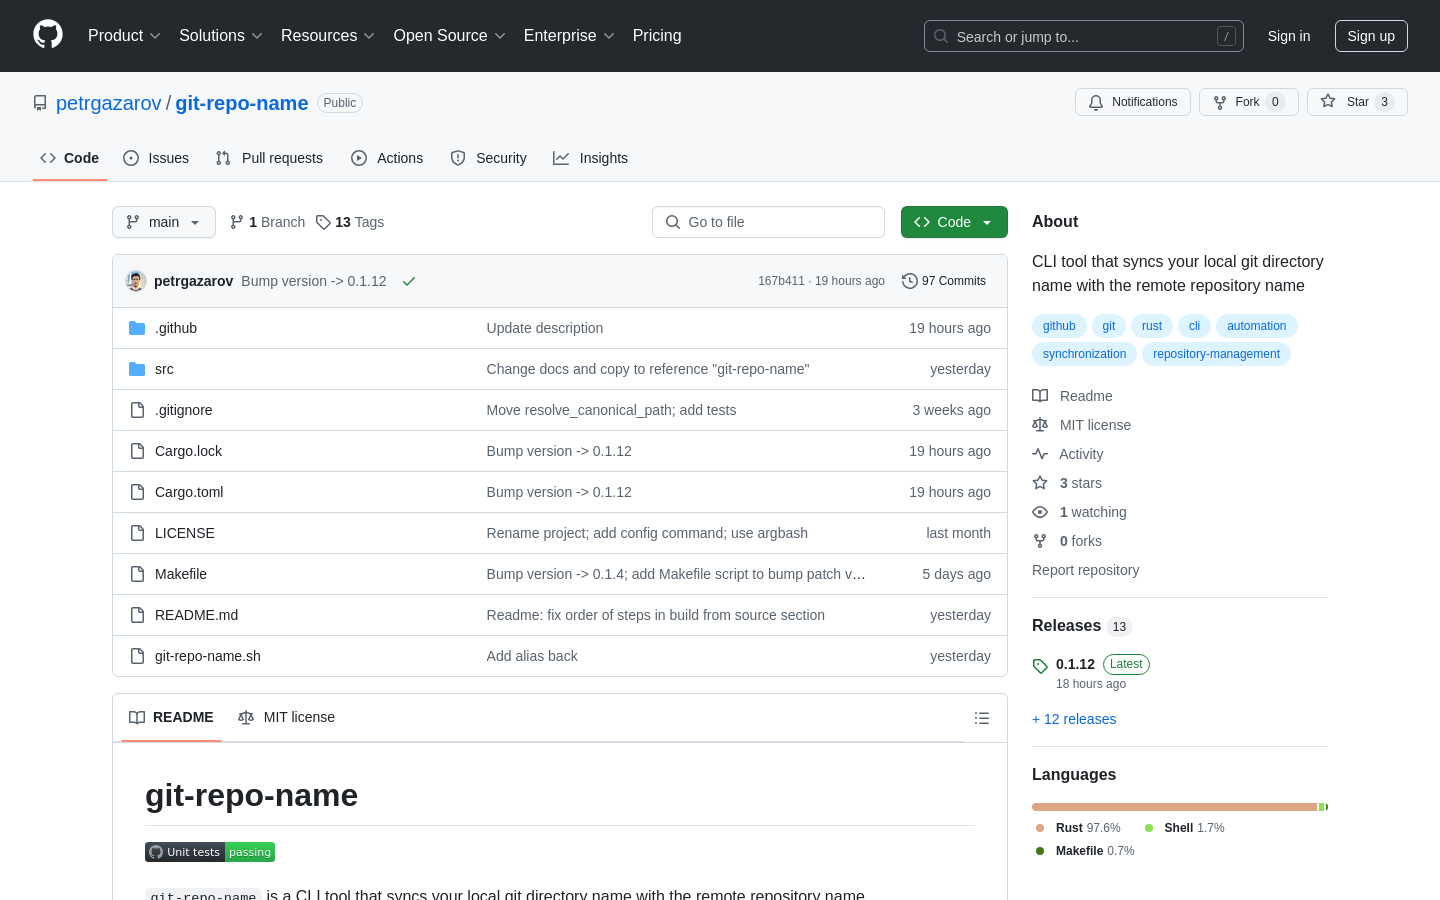Switch to the Issues tab
This screenshot has width=1440, height=900.
pos(156,158)
